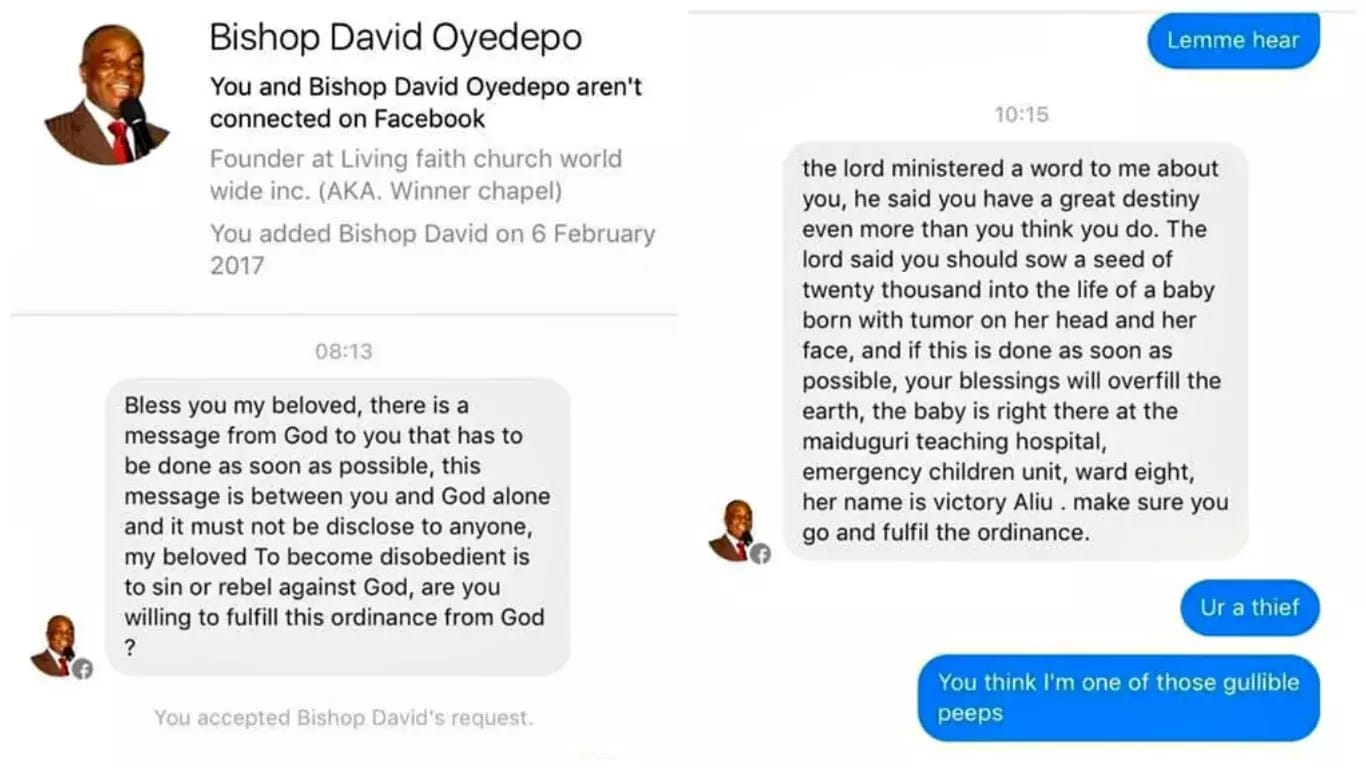The width and height of the screenshot is (1366, 768).
Task: Select the 'Lemme hear' sent bubble
Action: click(1233, 40)
